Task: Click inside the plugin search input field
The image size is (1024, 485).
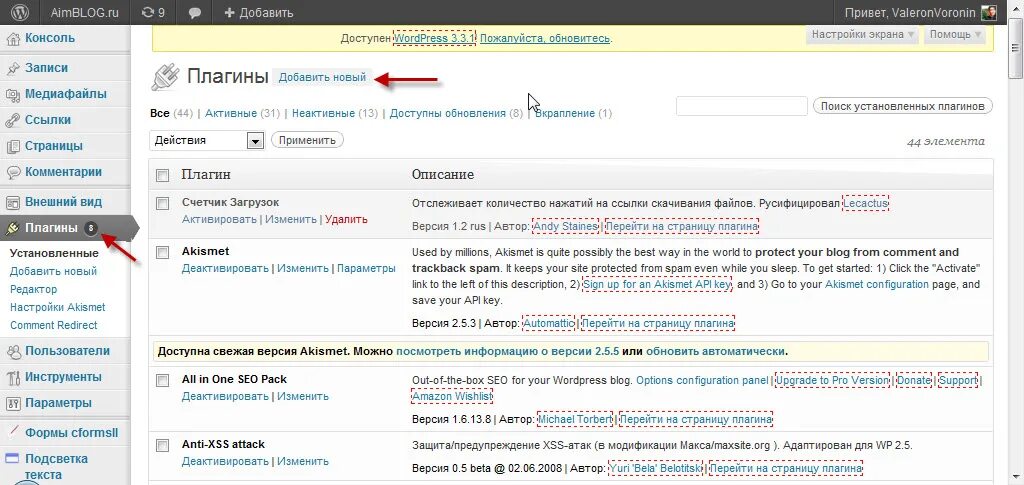Action: click(x=742, y=106)
